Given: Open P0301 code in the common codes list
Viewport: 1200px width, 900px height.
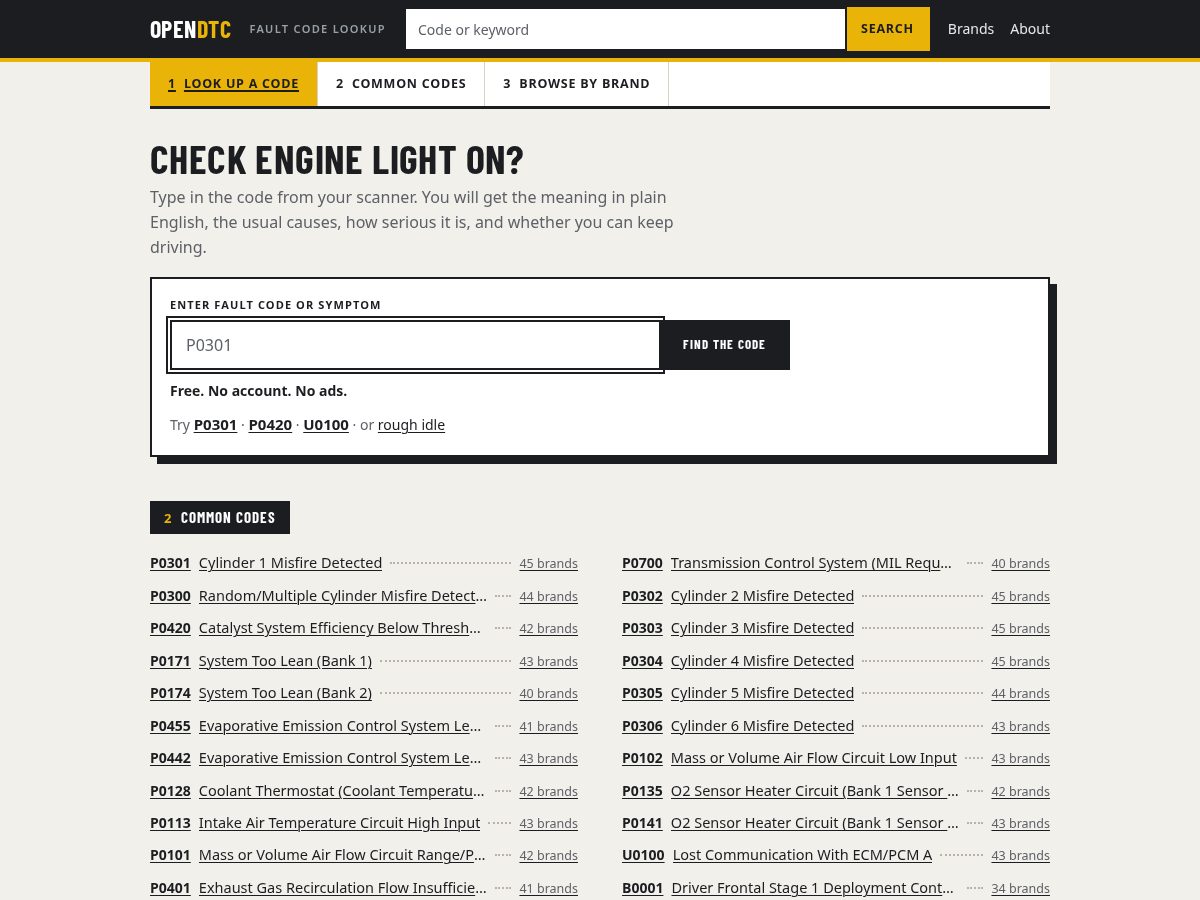Looking at the screenshot, I should [170, 563].
